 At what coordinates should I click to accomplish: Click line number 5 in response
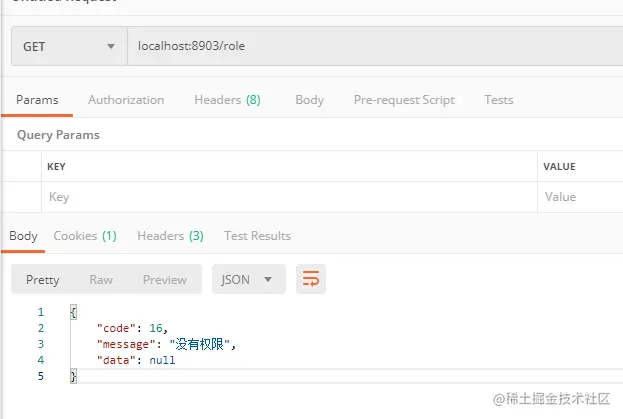(41, 376)
